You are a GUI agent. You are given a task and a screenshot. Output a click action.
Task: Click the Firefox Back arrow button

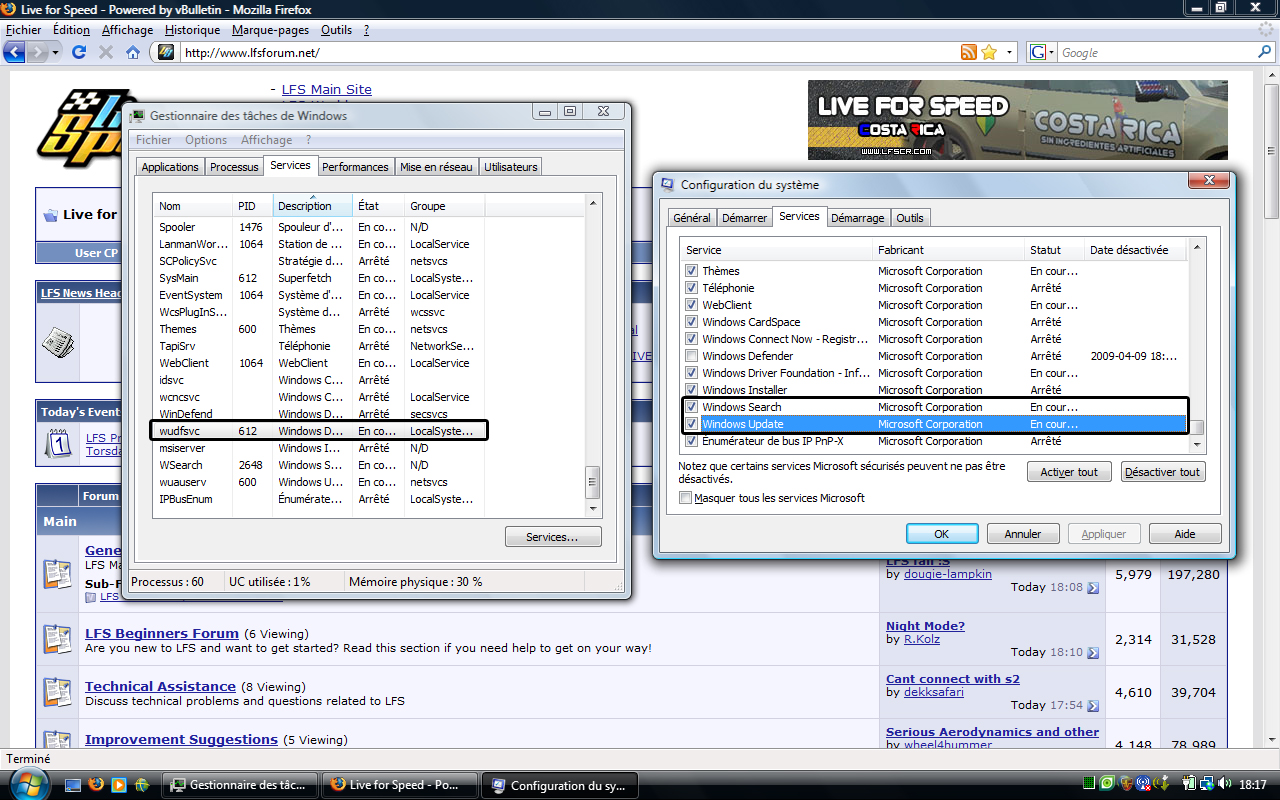click(x=15, y=52)
